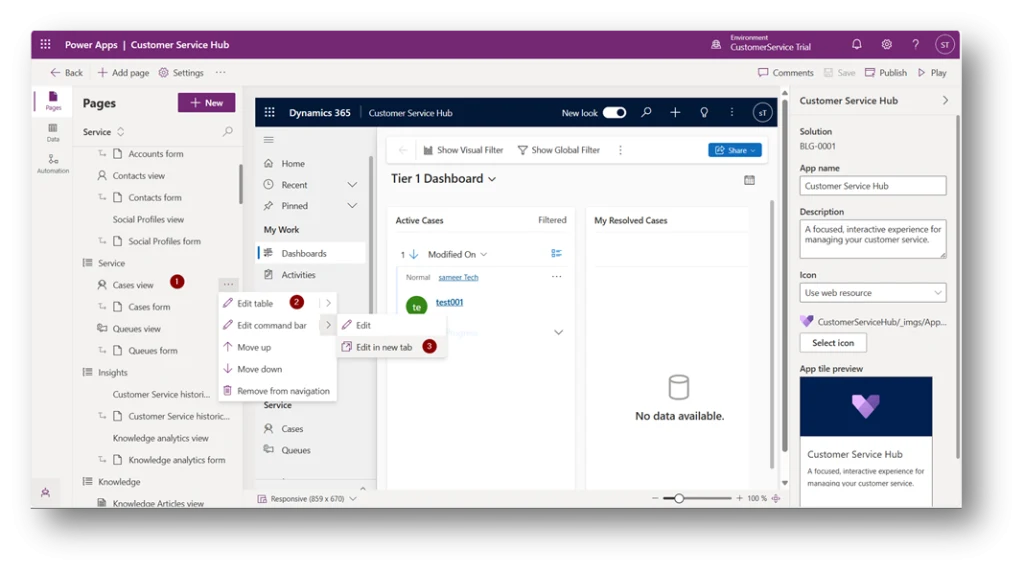The height and width of the screenshot is (571, 1024).
Task: Click the icon at bottom of left rail
Action: click(45, 493)
